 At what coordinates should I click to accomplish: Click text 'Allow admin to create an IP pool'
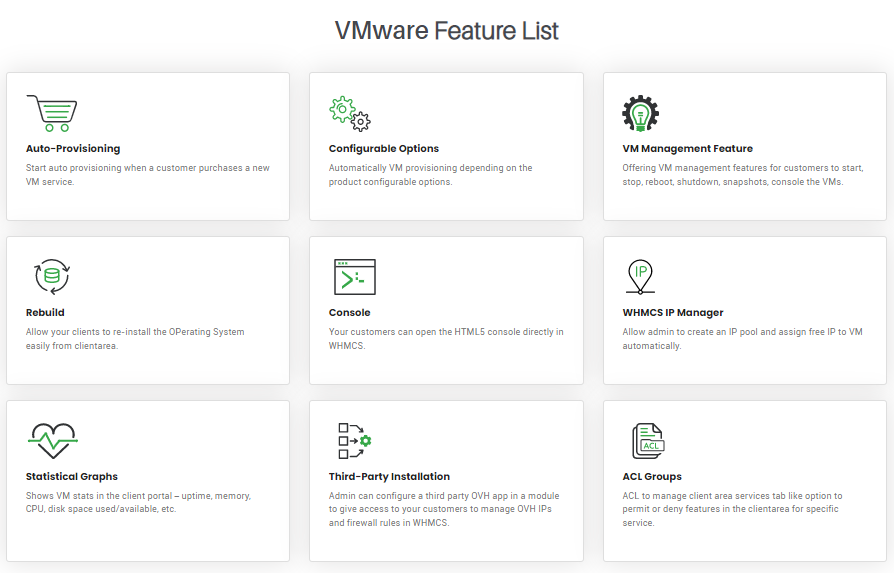pos(690,332)
